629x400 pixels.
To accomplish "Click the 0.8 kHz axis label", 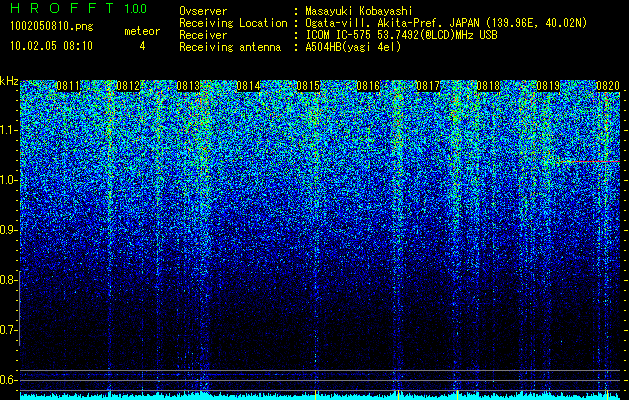I will point(8,280).
